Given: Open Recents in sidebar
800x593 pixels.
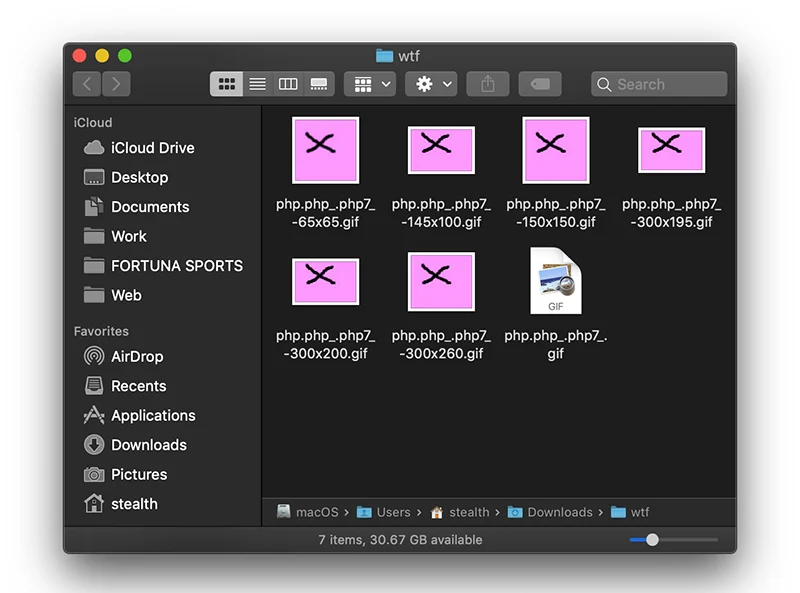Looking at the screenshot, I should tap(124, 386).
